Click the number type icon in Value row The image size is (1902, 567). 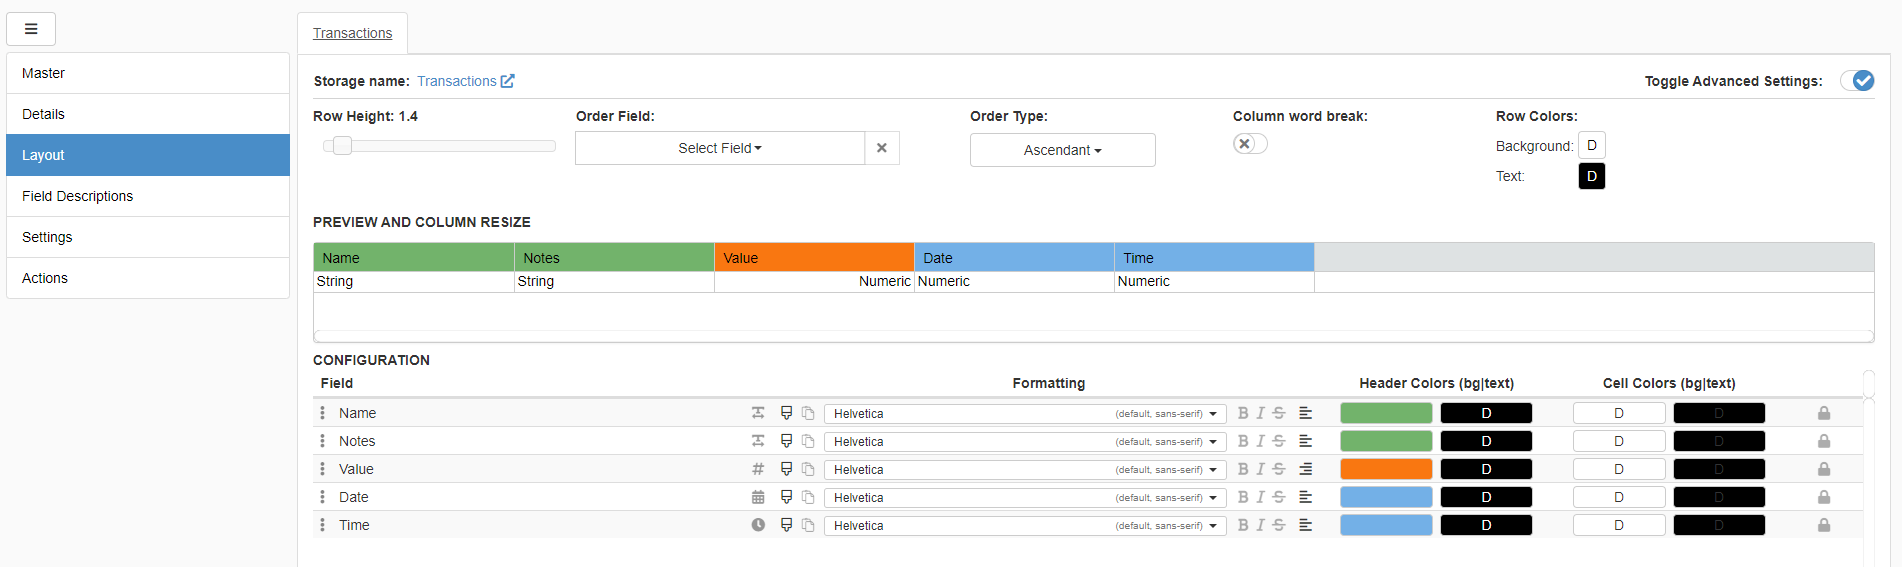(758, 469)
